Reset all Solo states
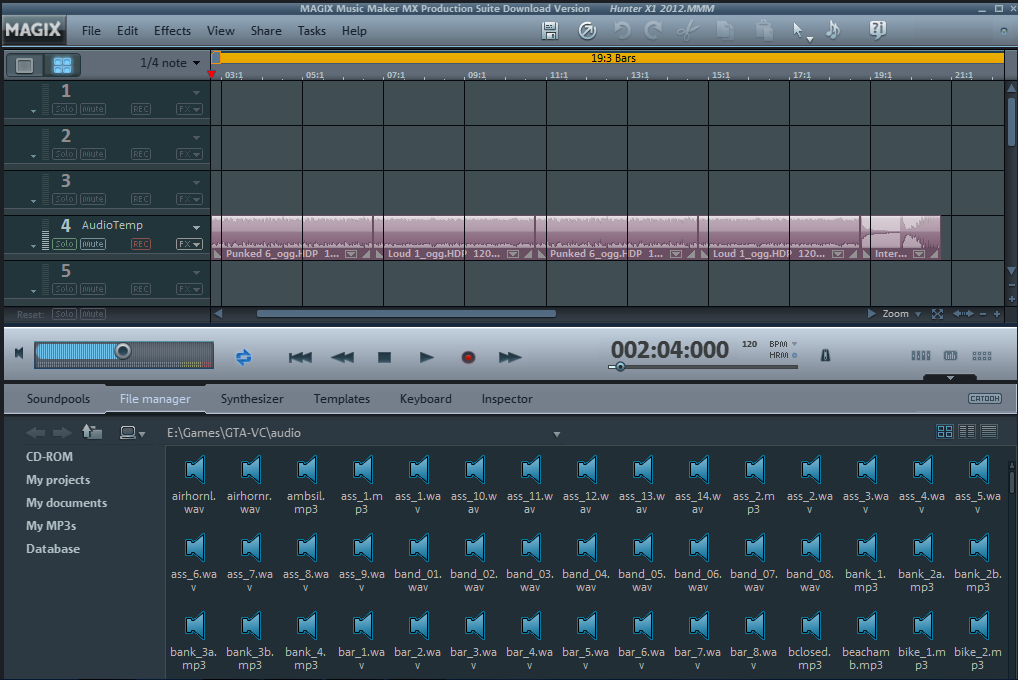The image size is (1018, 680). pos(64,314)
